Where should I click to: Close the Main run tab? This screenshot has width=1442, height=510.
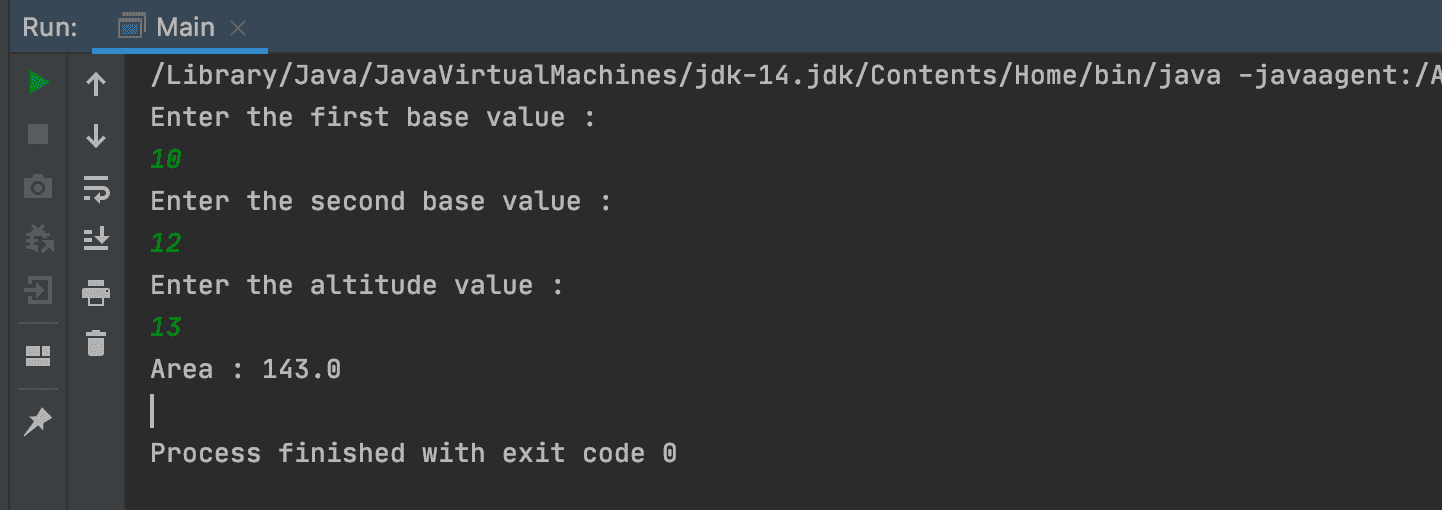click(238, 28)
